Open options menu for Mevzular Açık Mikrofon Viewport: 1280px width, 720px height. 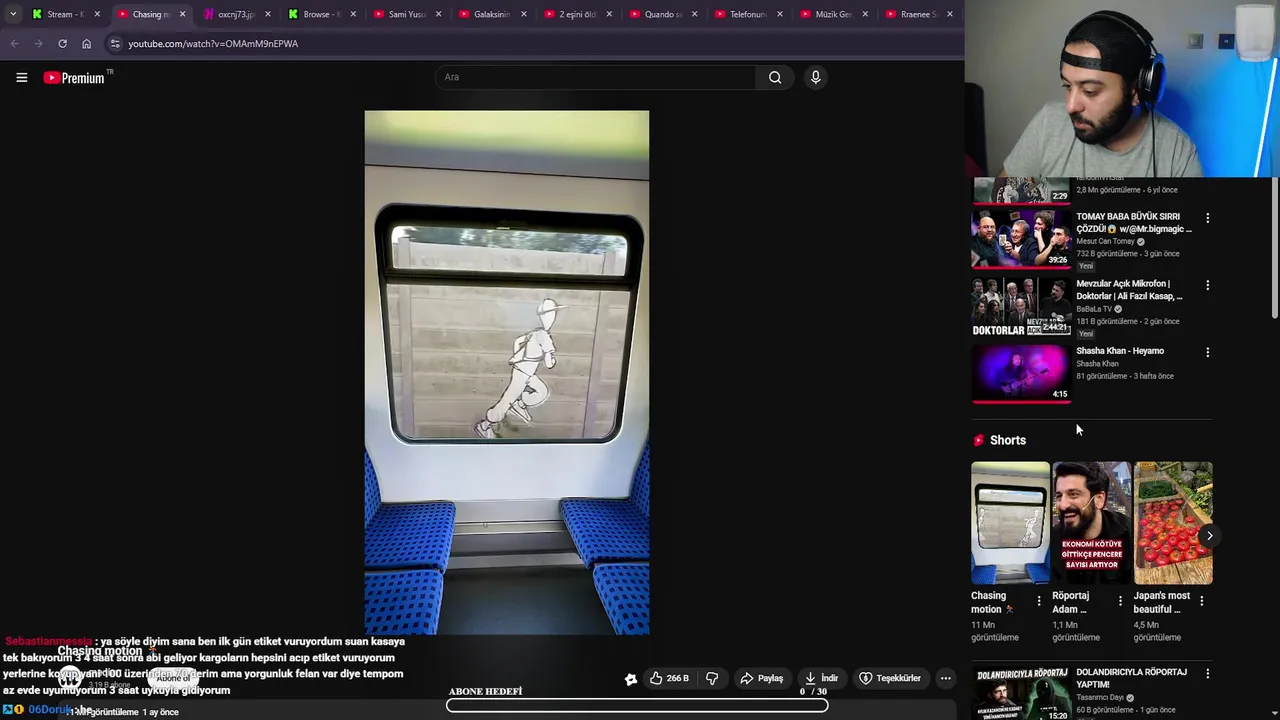point(1207,285)
